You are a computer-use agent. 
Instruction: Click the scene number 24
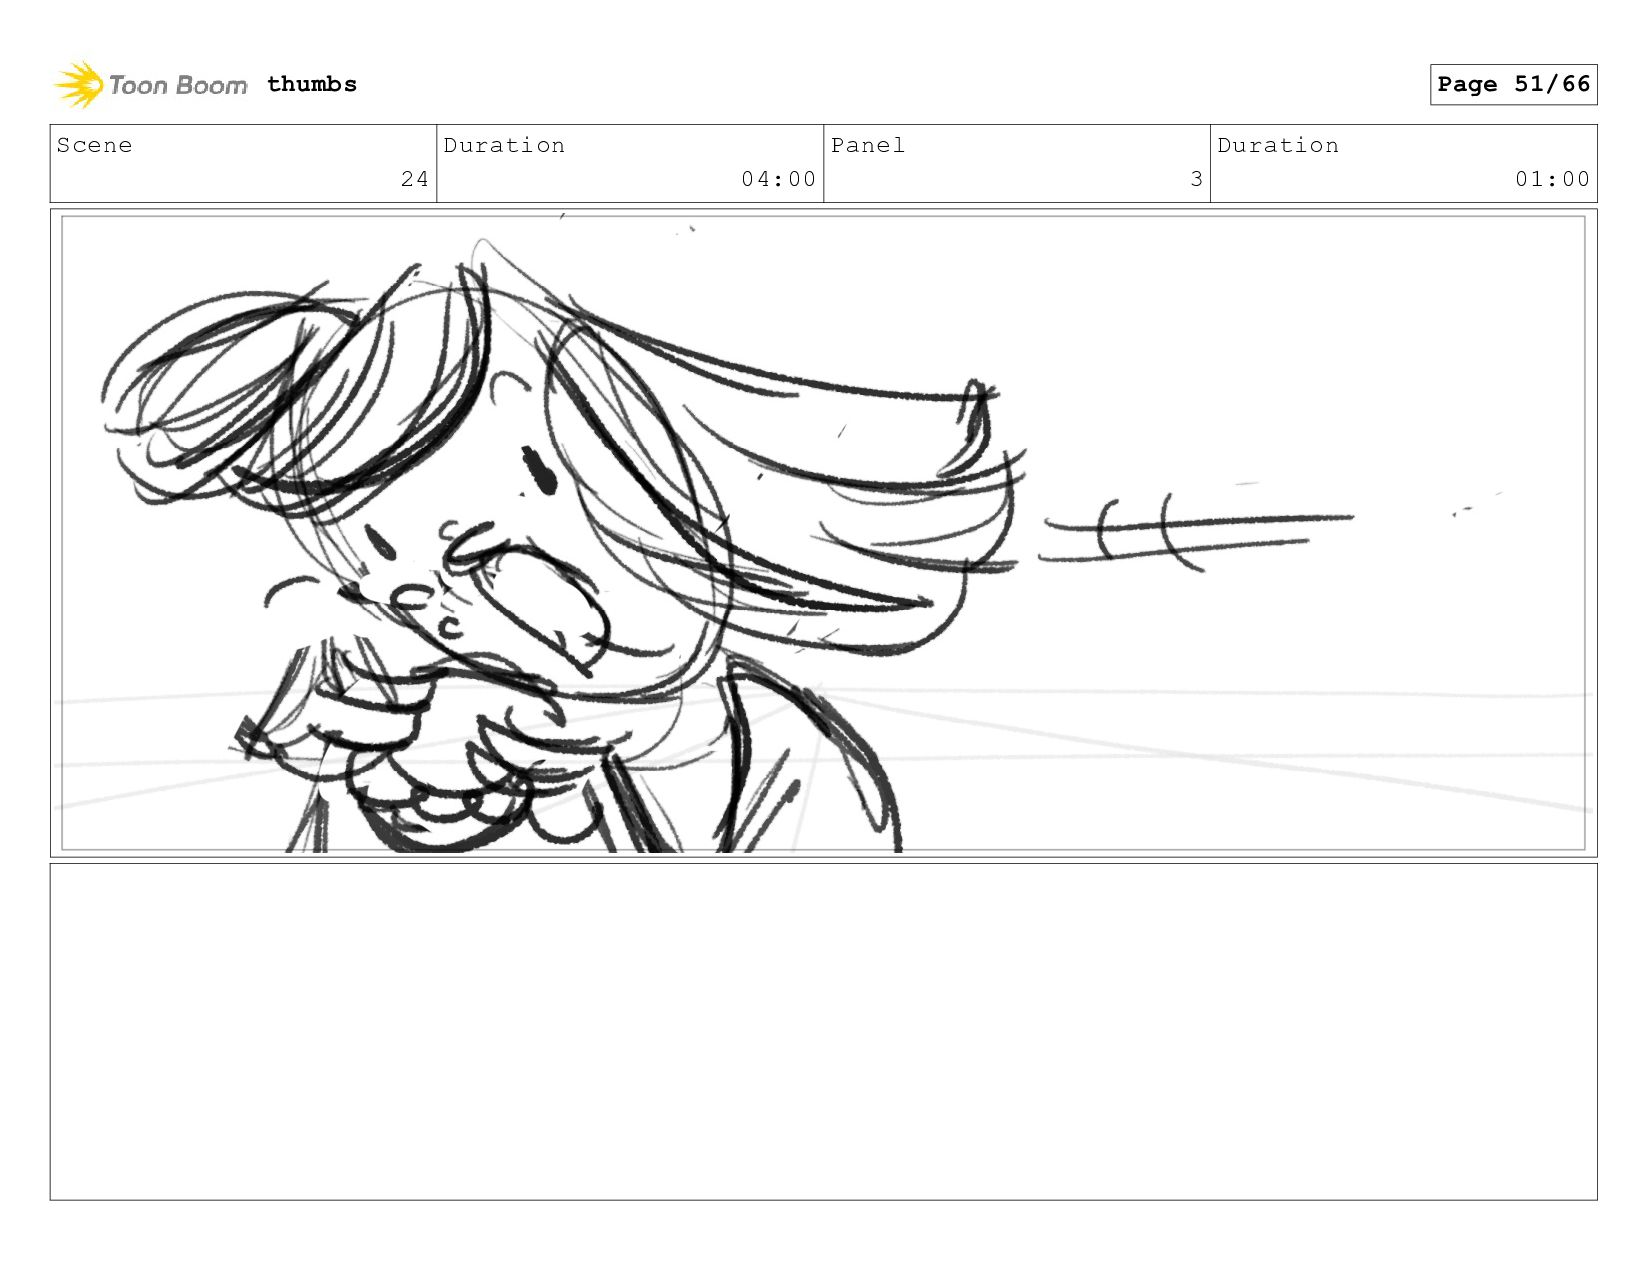pos(415,179)
